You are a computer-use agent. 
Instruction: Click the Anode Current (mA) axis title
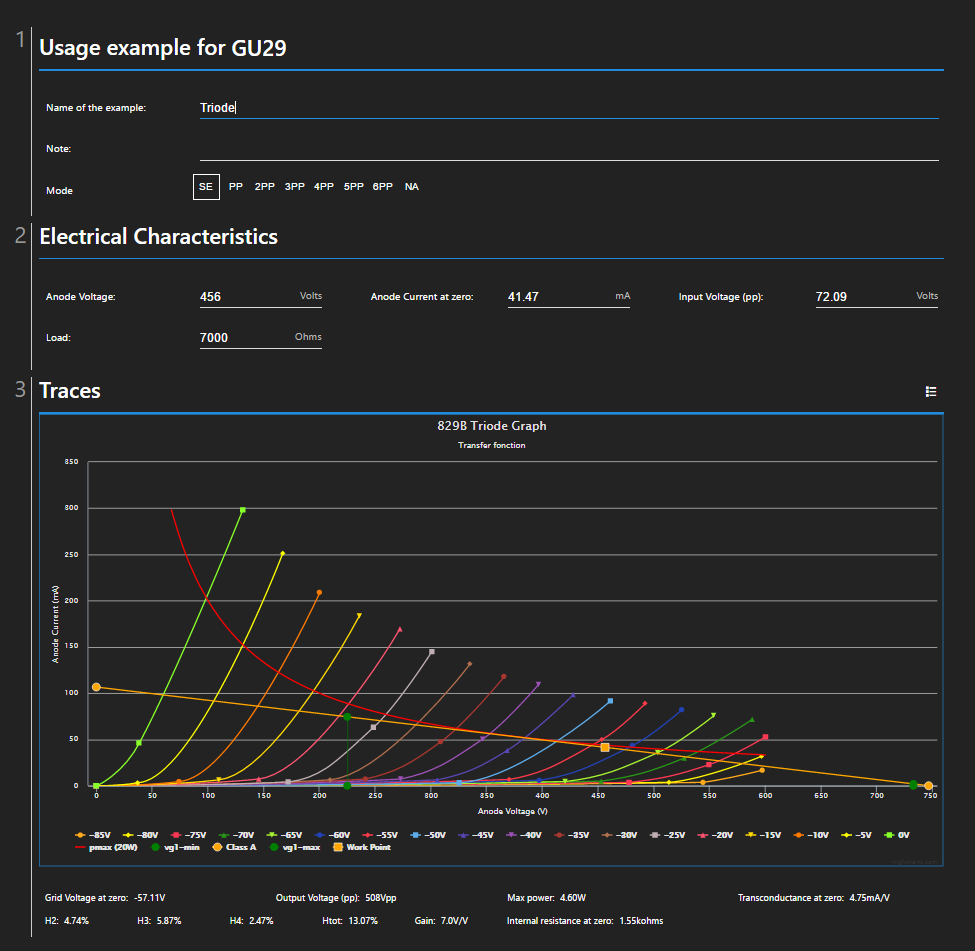55,624
